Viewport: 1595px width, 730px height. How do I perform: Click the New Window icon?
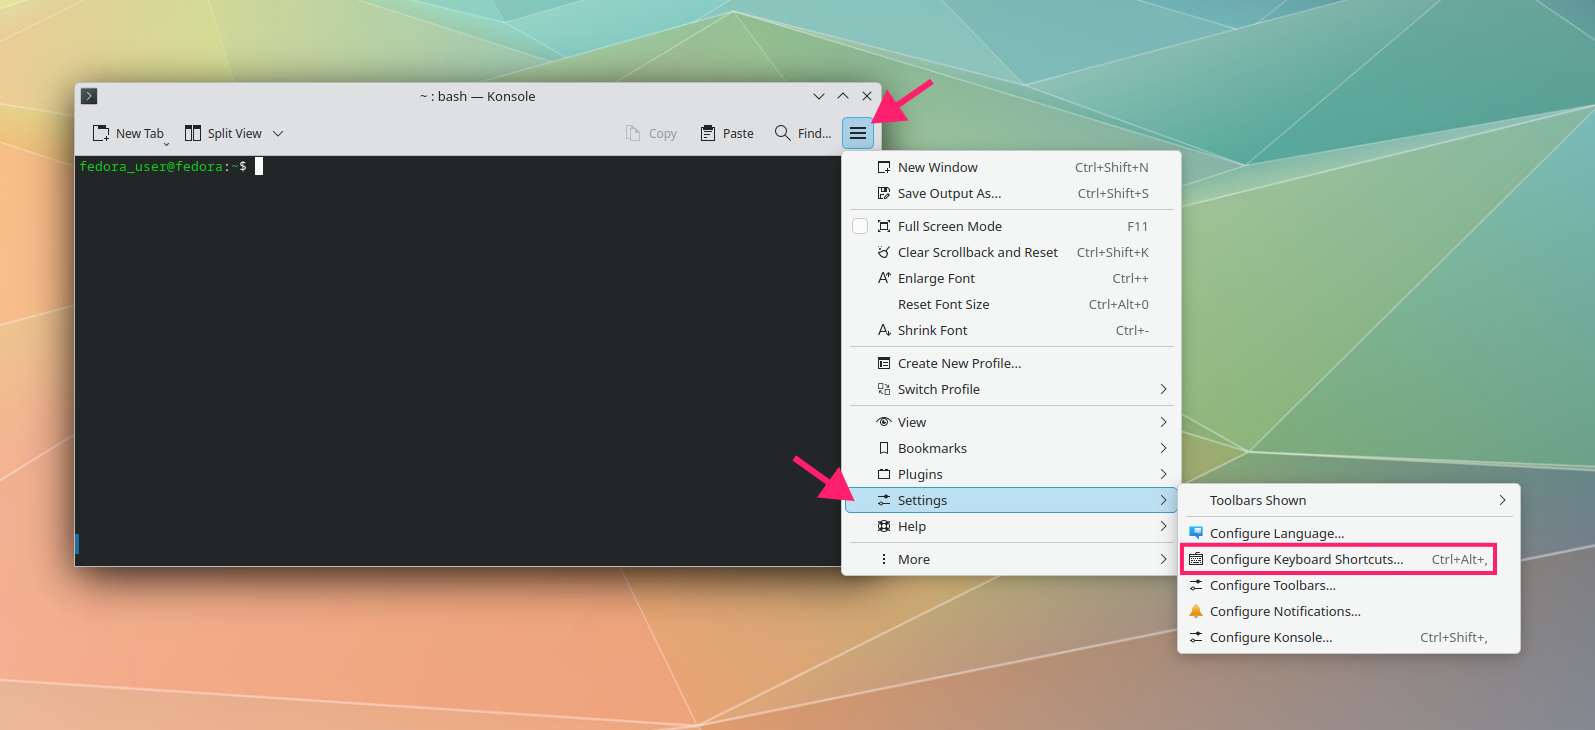(x=884, y=167)
